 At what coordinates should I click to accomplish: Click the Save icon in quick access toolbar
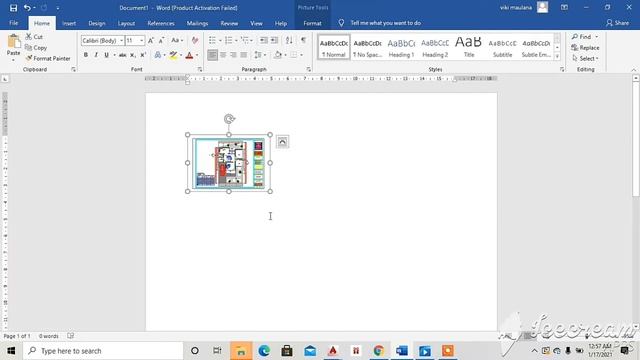pyautogui.click(x=13, y=8)
